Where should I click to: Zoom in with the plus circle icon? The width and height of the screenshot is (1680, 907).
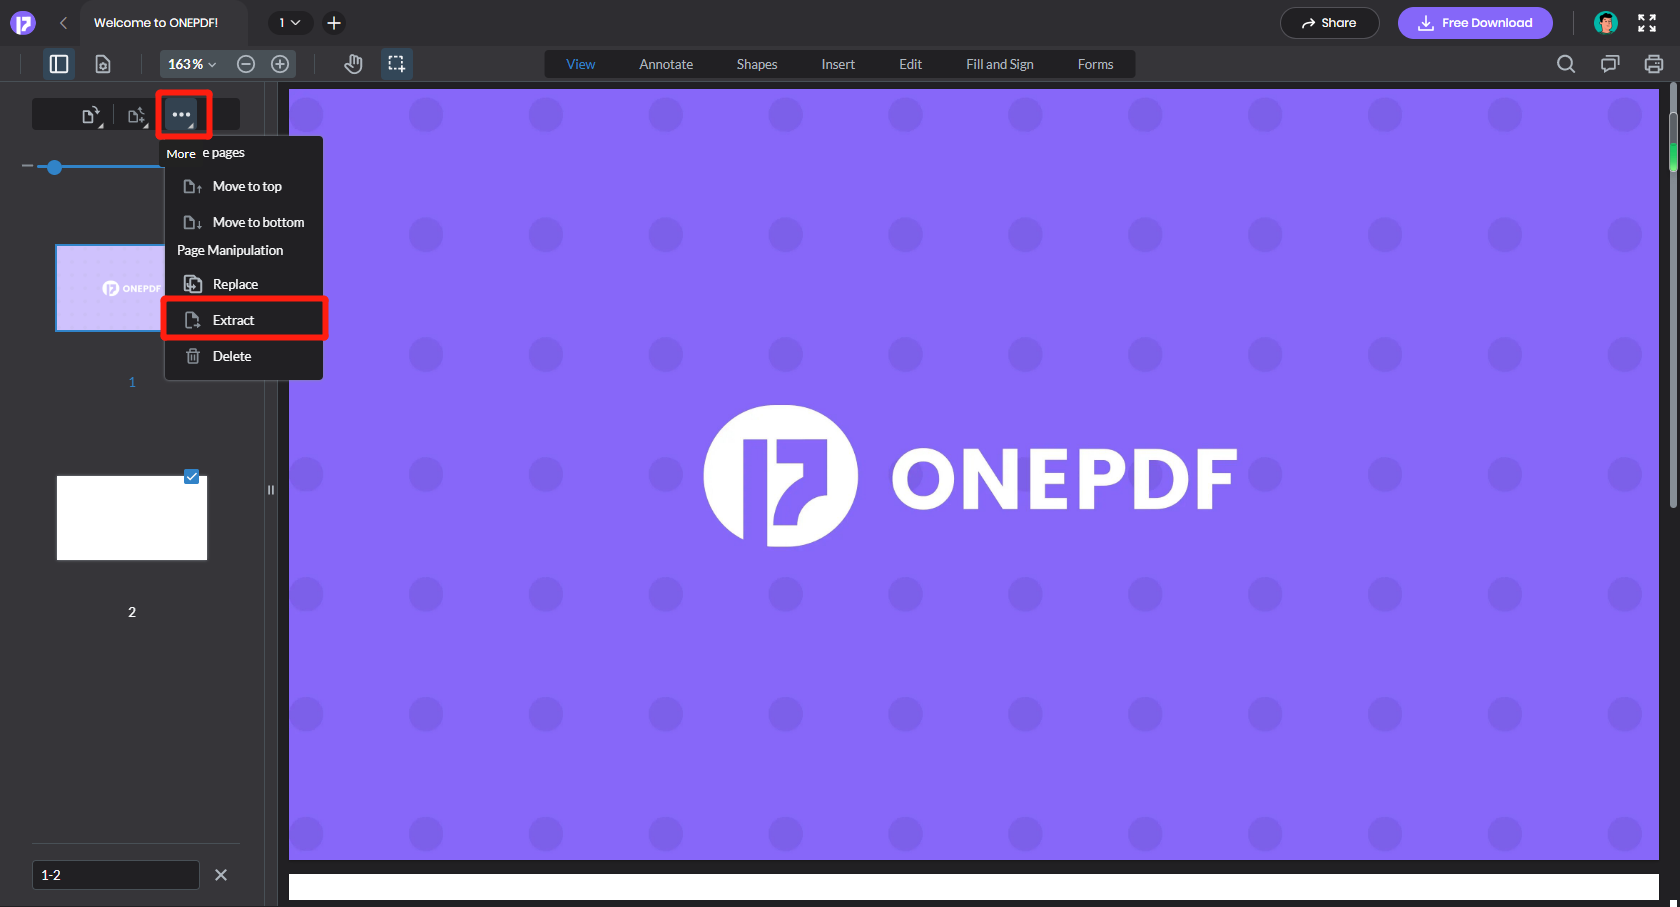[x=280, y=64]
